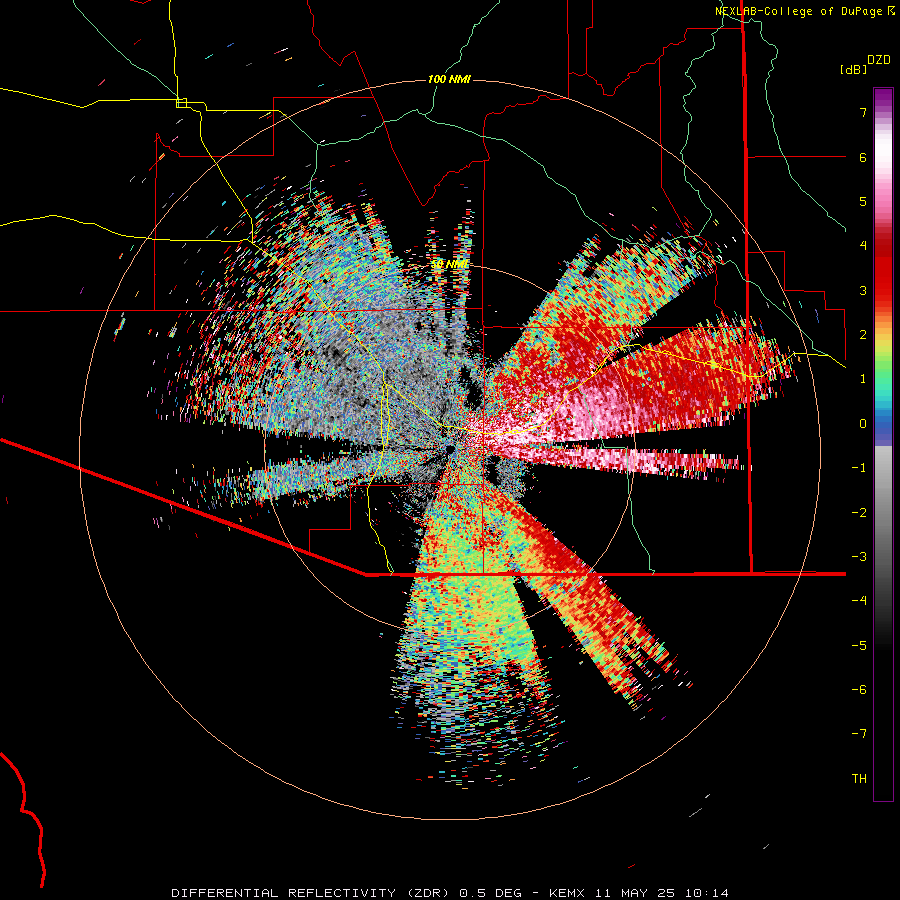Screen dimensions: 900x900
Task: Click the 100 NMI range ring label
Action: coord(449,79)
